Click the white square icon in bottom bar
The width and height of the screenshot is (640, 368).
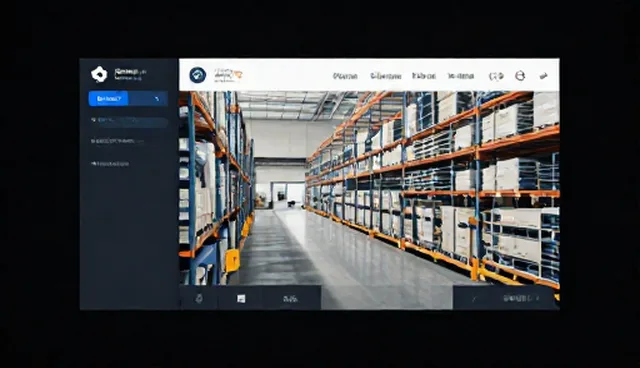[241, 299]
